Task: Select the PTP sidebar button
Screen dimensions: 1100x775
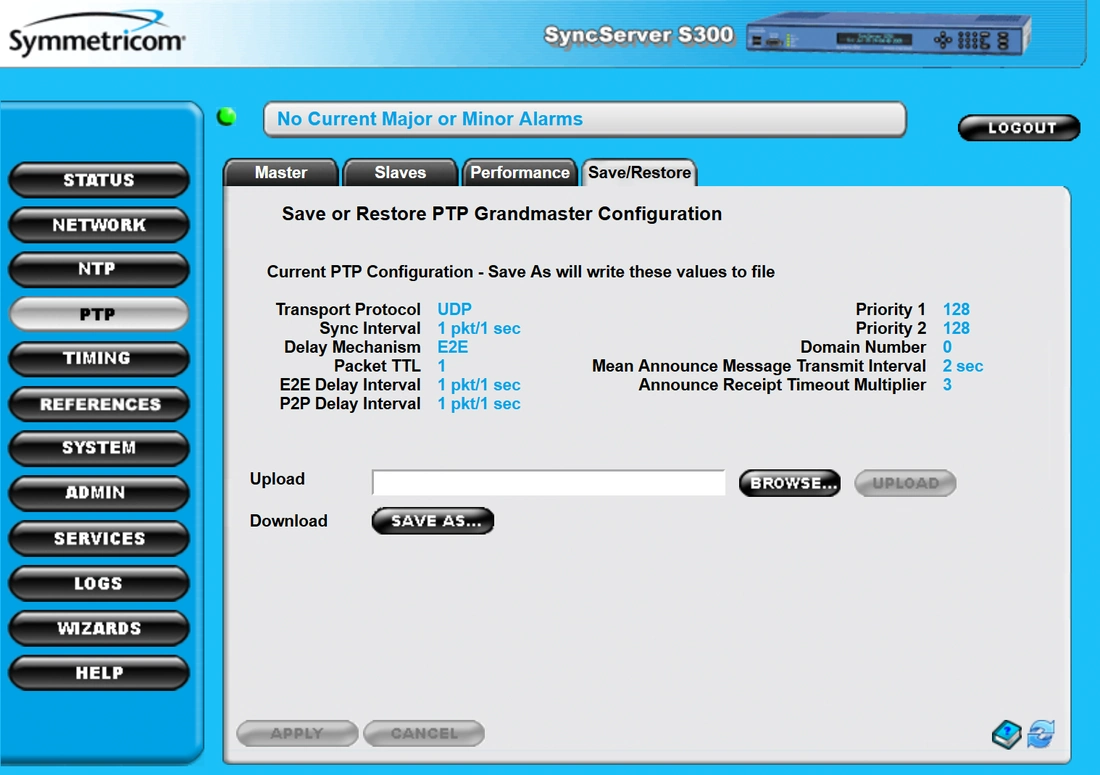Action: click(x=99, y=314)
